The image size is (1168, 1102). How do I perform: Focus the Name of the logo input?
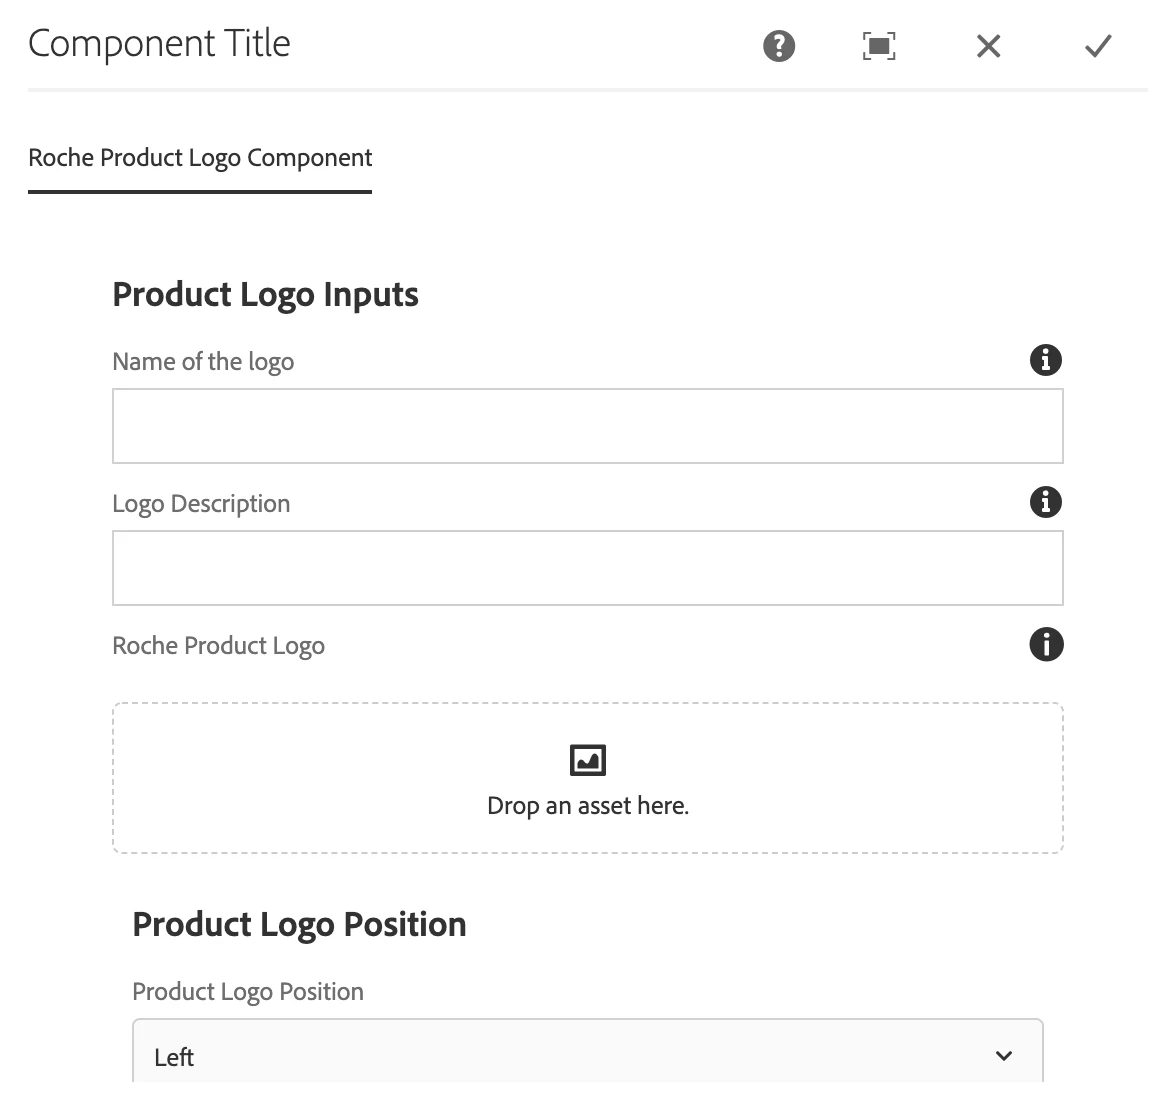pos(587,426)
